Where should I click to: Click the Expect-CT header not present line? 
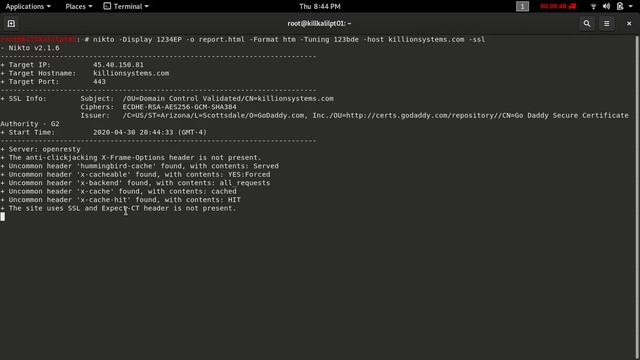point(118,208)
